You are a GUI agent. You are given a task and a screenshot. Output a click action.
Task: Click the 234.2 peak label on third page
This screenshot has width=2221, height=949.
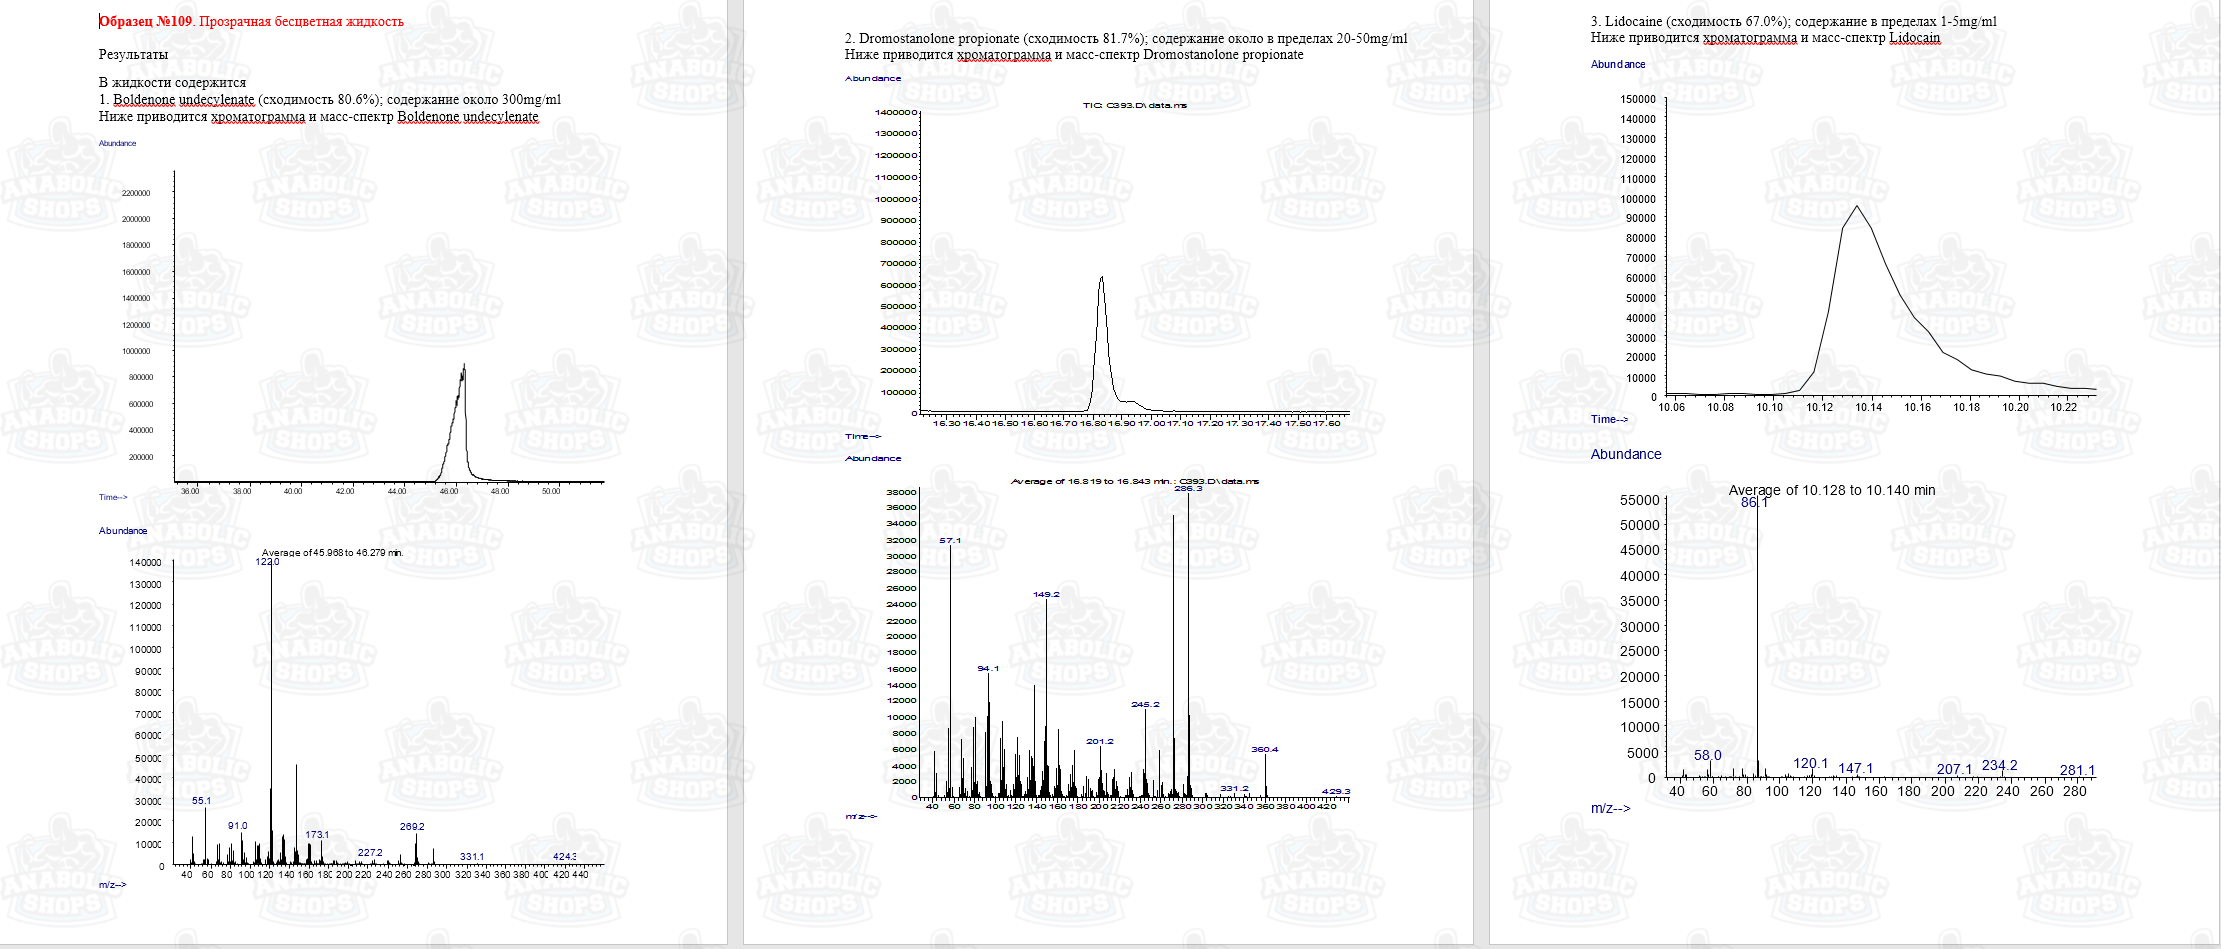point(1999,766)
